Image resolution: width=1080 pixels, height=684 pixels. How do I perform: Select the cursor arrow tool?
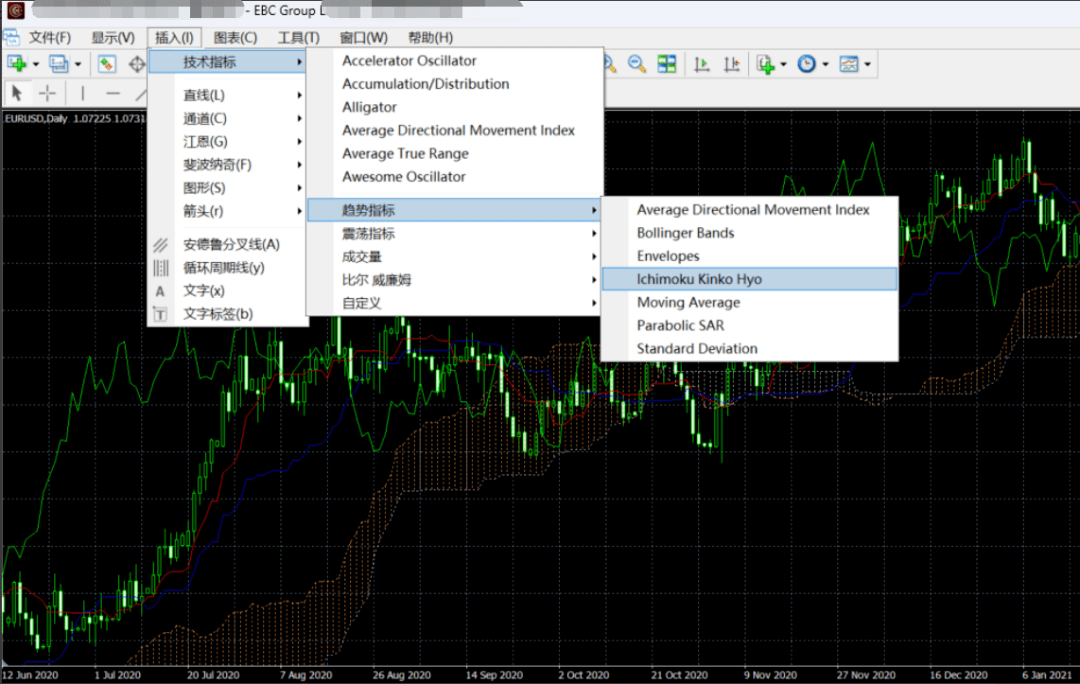pos(17,92)
